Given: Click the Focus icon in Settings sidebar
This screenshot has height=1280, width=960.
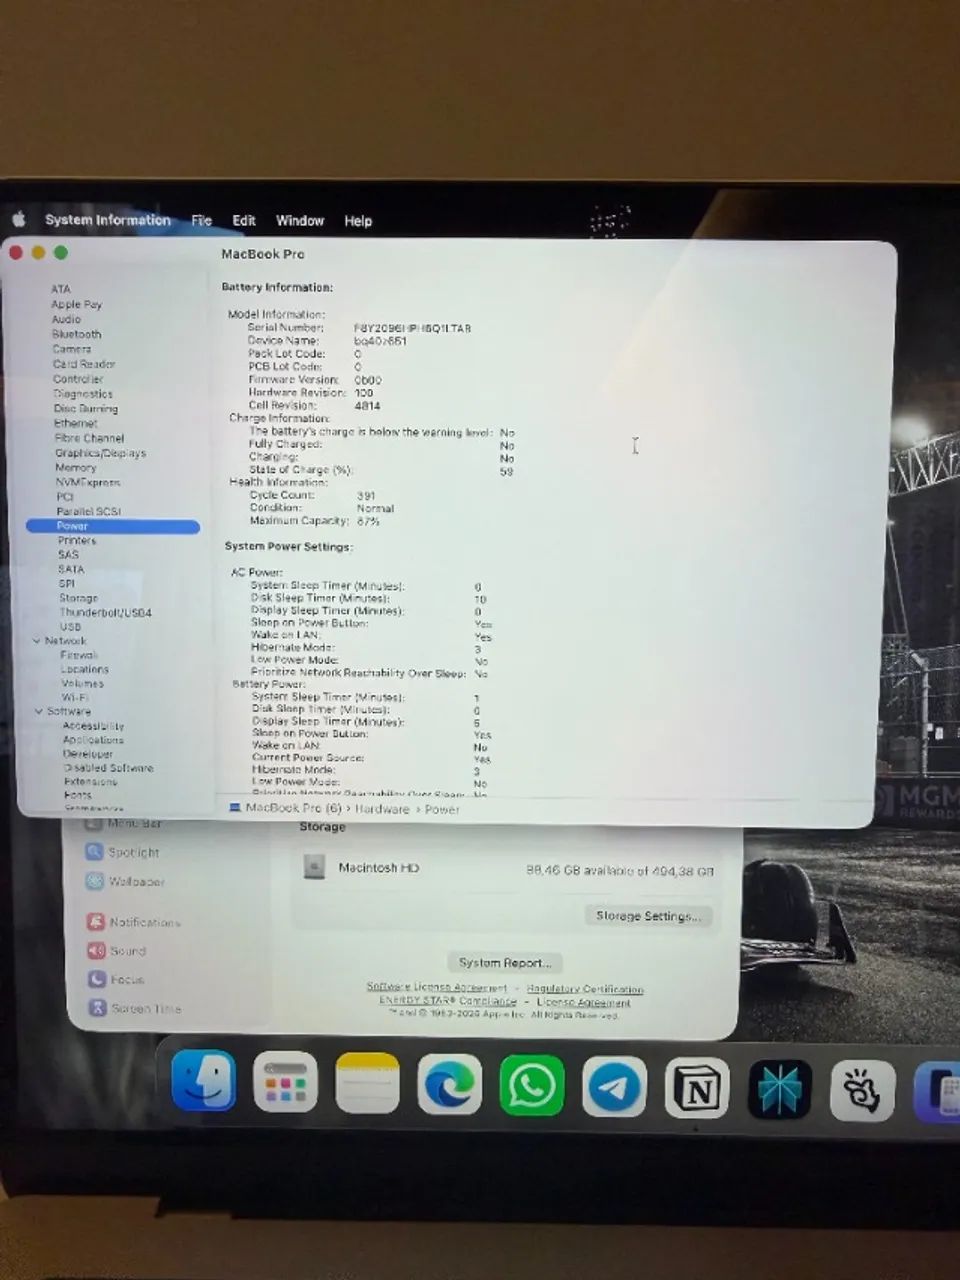Looking at the screenshot, I should pyautogui.click(x=97, y=979).
